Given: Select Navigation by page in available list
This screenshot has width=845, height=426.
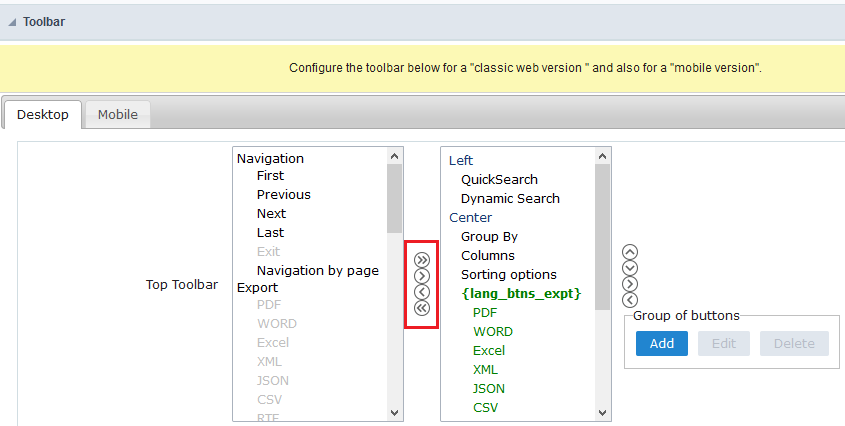Looking at the screenshot, I should (x=317, y=271).
